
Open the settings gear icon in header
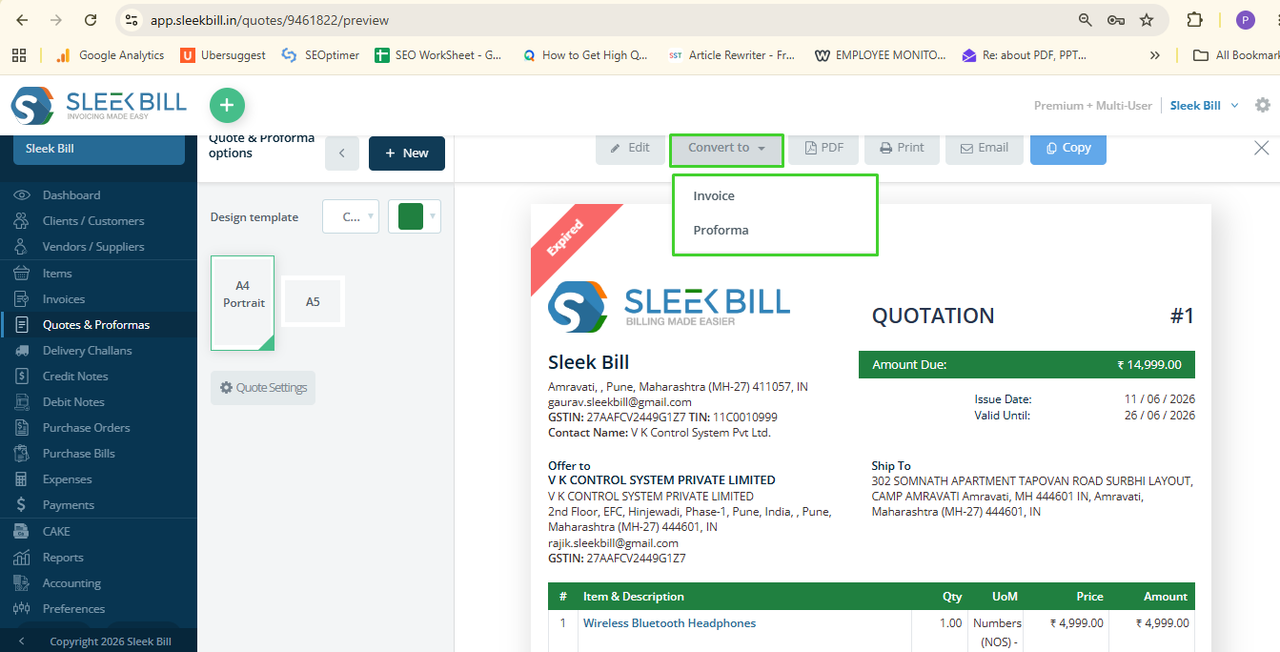pyautogui.click(x=1263, y=105)
